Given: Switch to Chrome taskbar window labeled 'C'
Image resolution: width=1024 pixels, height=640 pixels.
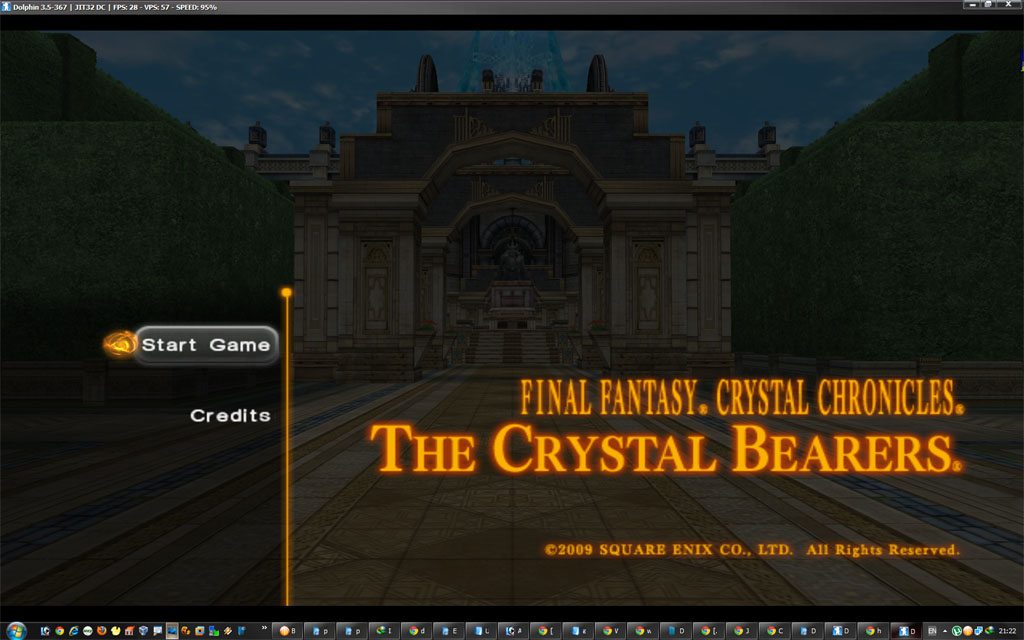Looking at the screenshot, I should (x=774, y=631).
